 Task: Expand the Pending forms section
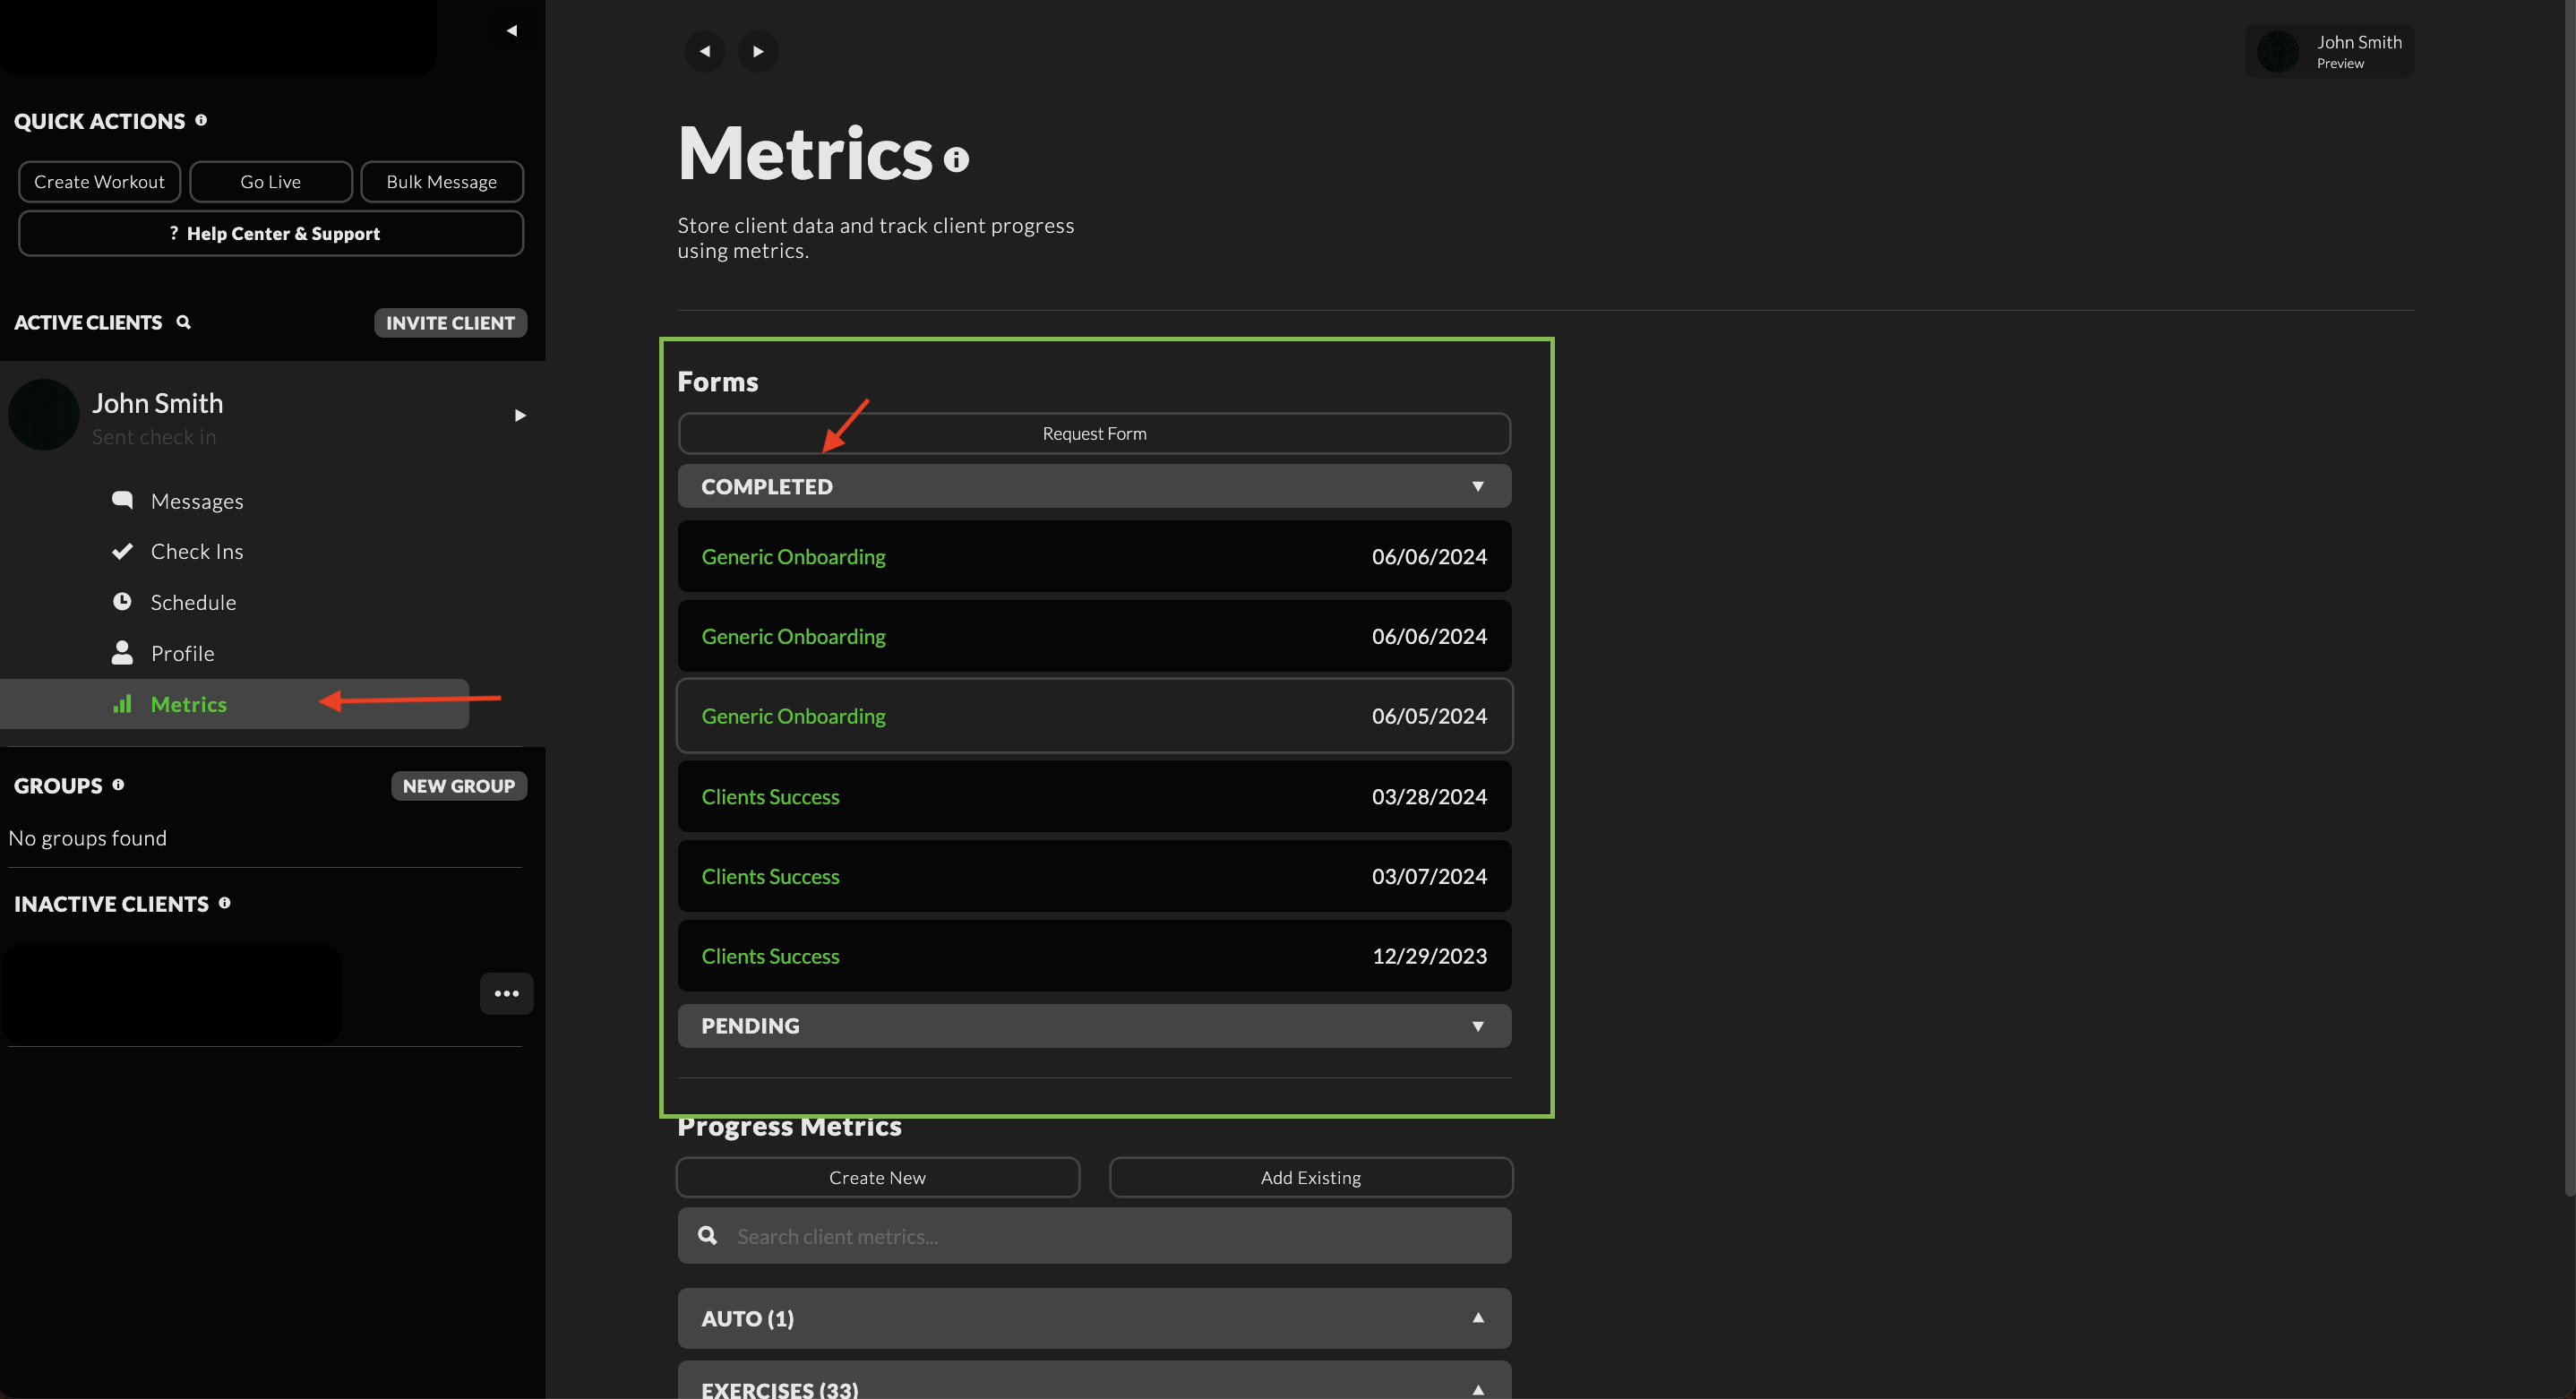click(1477, 1026)
